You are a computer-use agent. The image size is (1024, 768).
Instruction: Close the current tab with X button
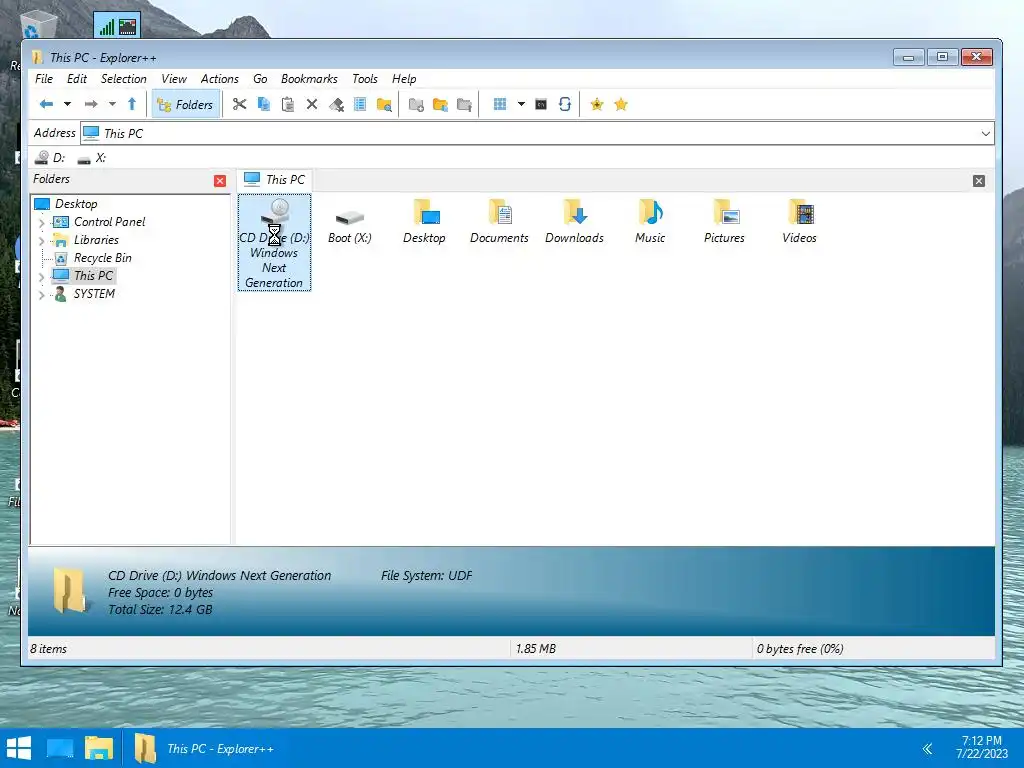tap(978, 181)
